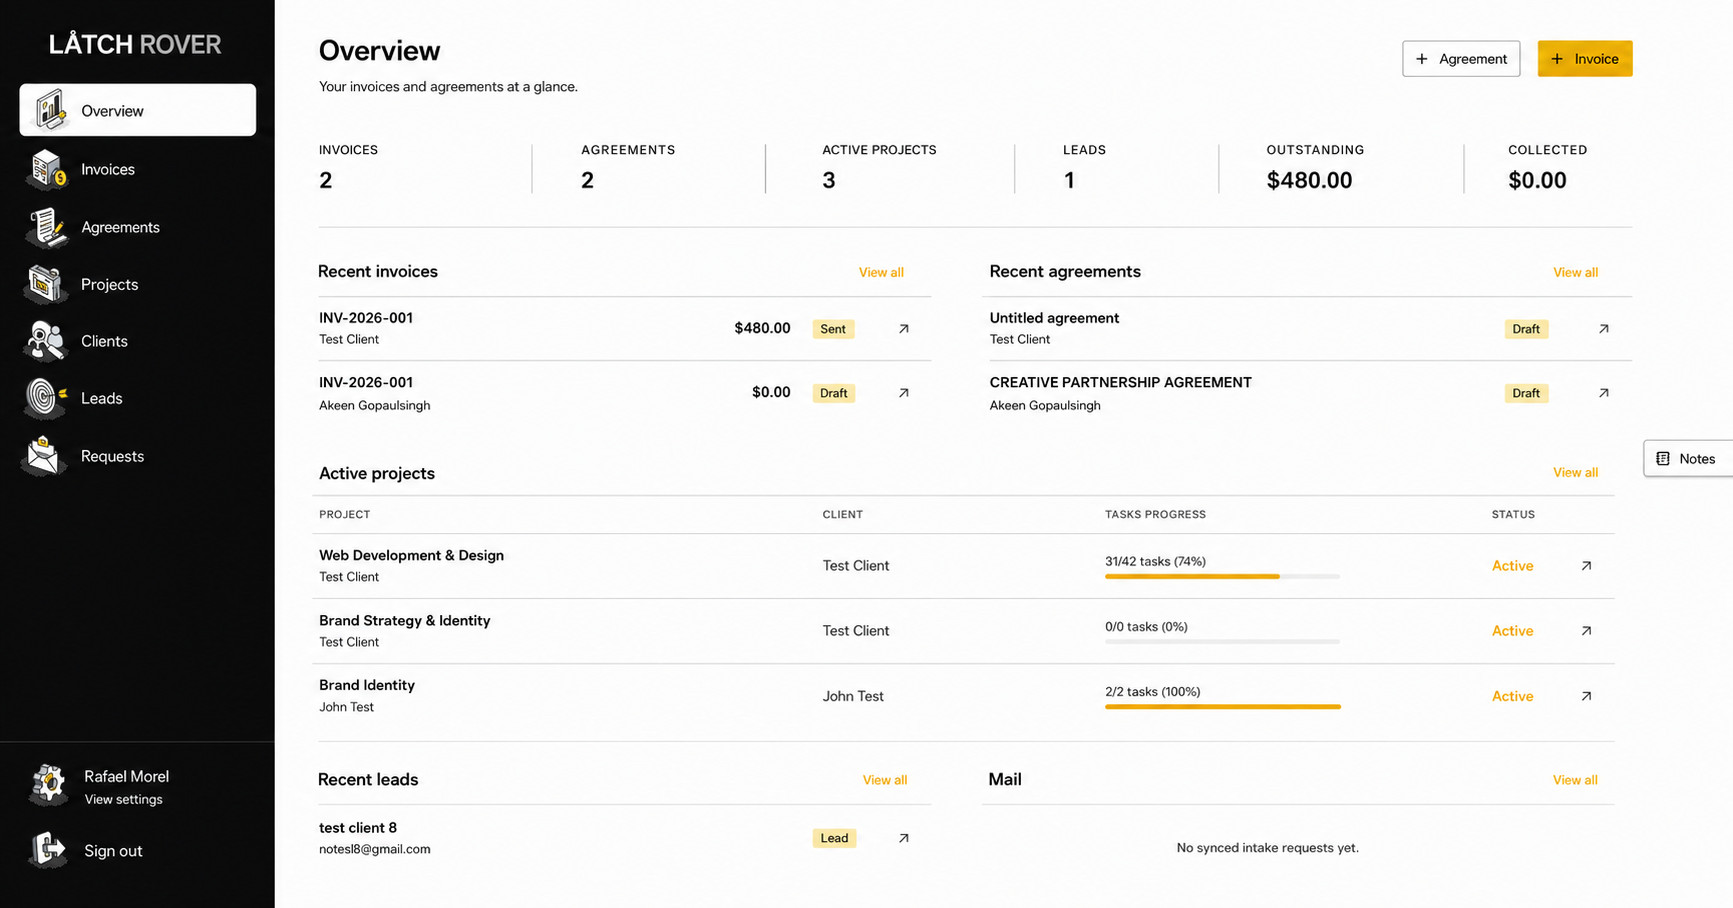This screenshot has width=1733, height=908.
Task: Click the Leads target icon in sidebar
Action: point(45,398)
